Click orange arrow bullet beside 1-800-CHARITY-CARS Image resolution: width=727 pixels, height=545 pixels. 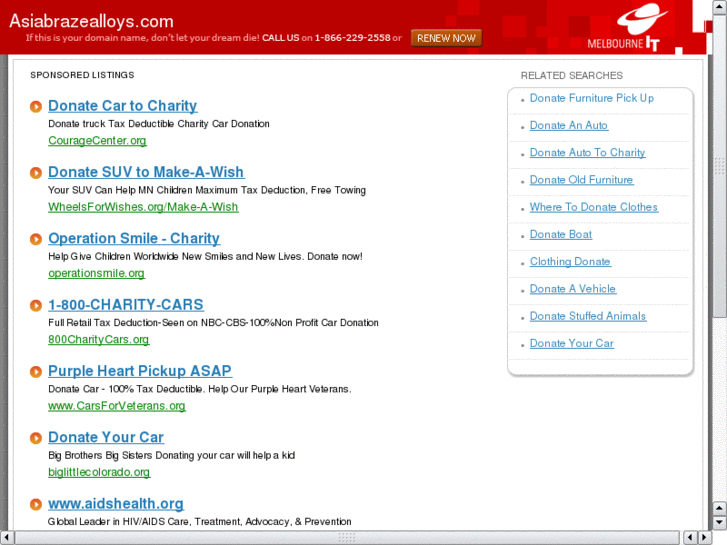coord(36,306)
